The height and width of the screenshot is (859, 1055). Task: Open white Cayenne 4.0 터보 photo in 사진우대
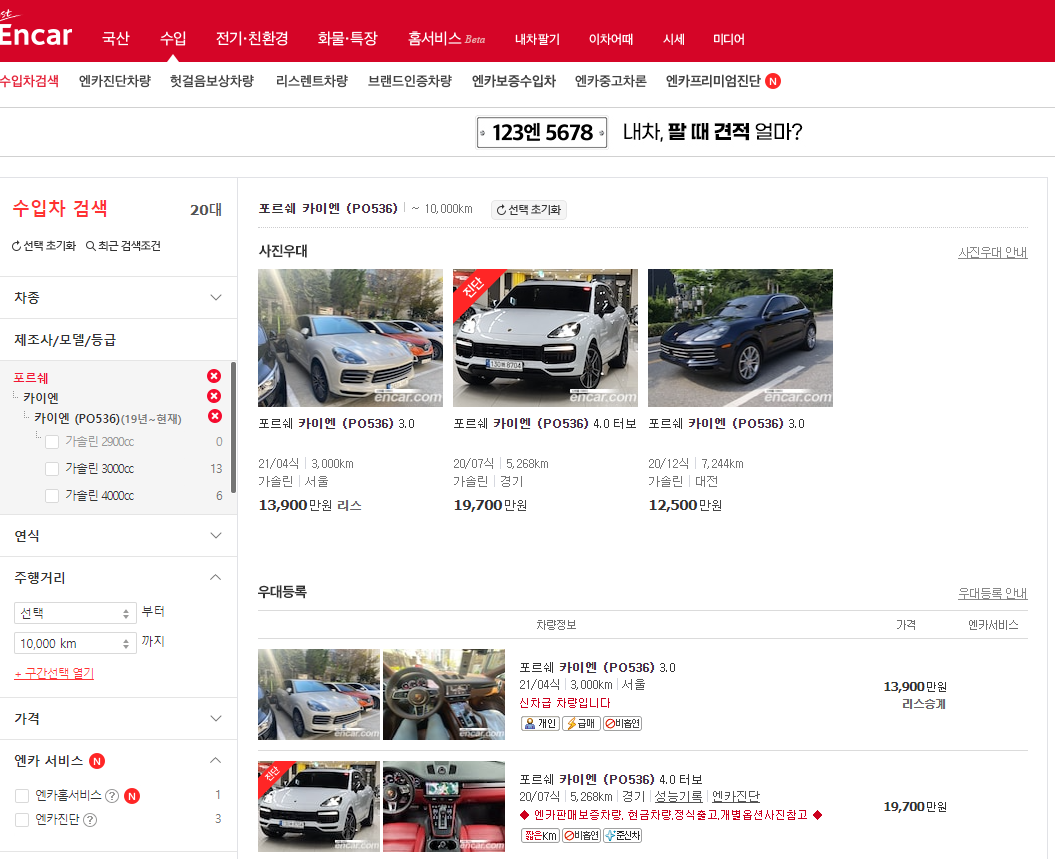pos(545,338)
